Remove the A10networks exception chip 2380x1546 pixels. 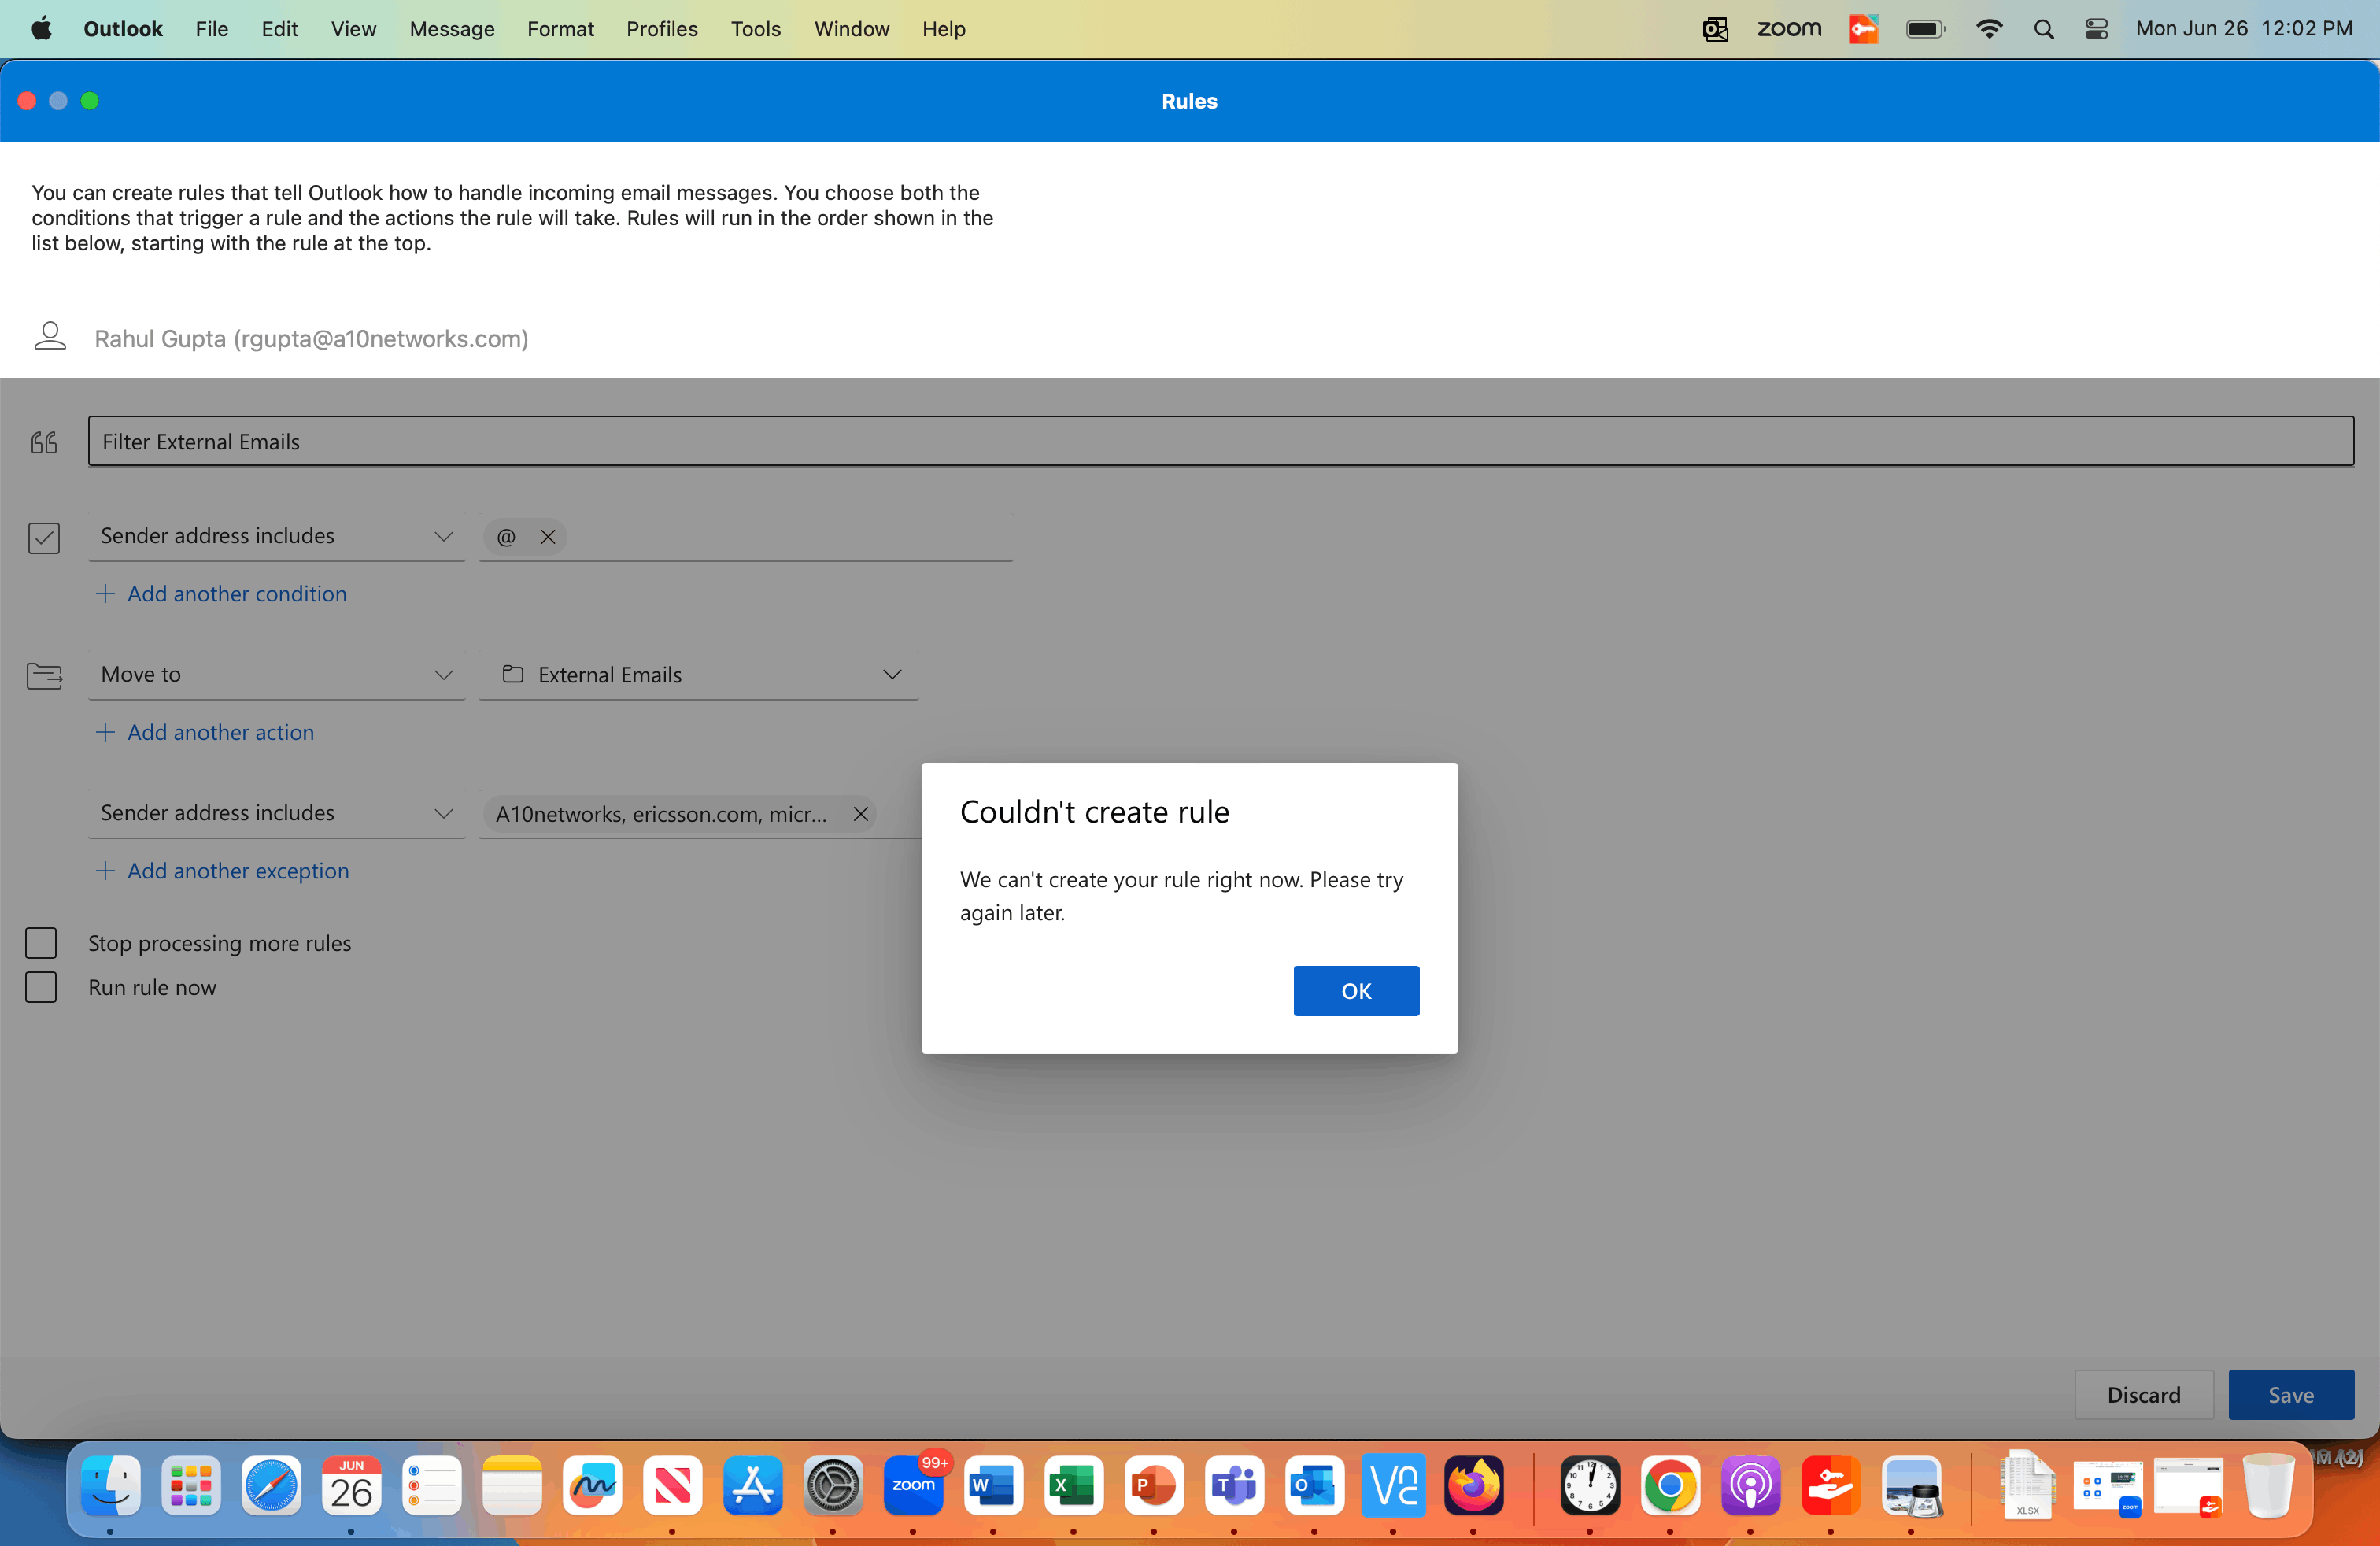860,814
